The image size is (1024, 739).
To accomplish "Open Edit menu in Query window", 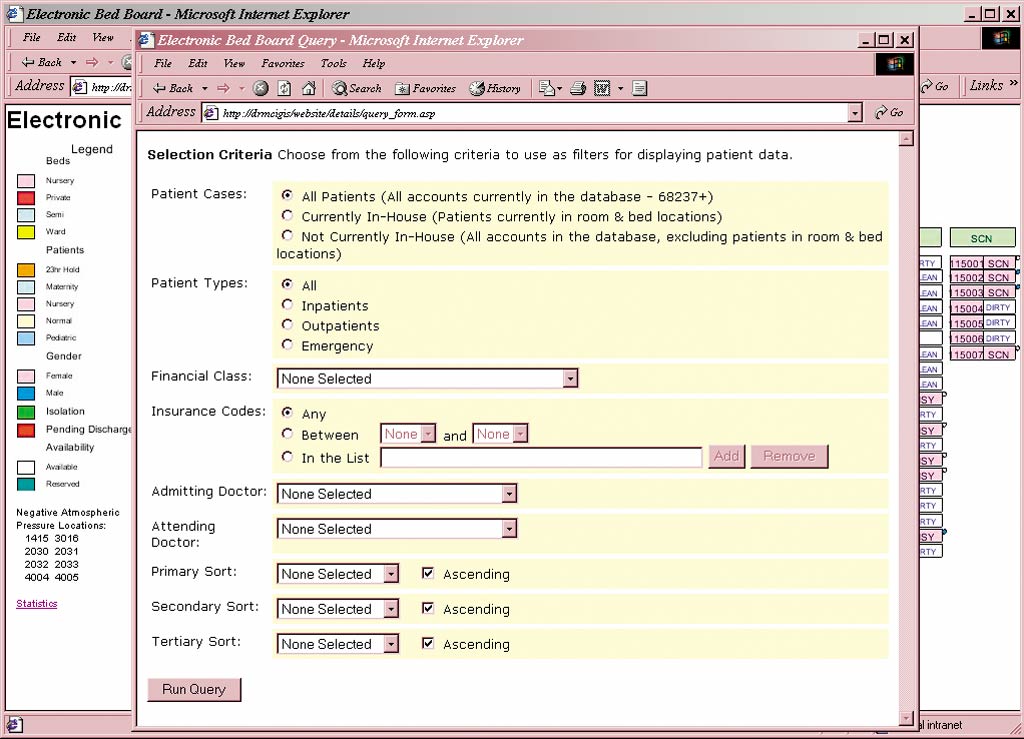I will [x=198, y=63].
